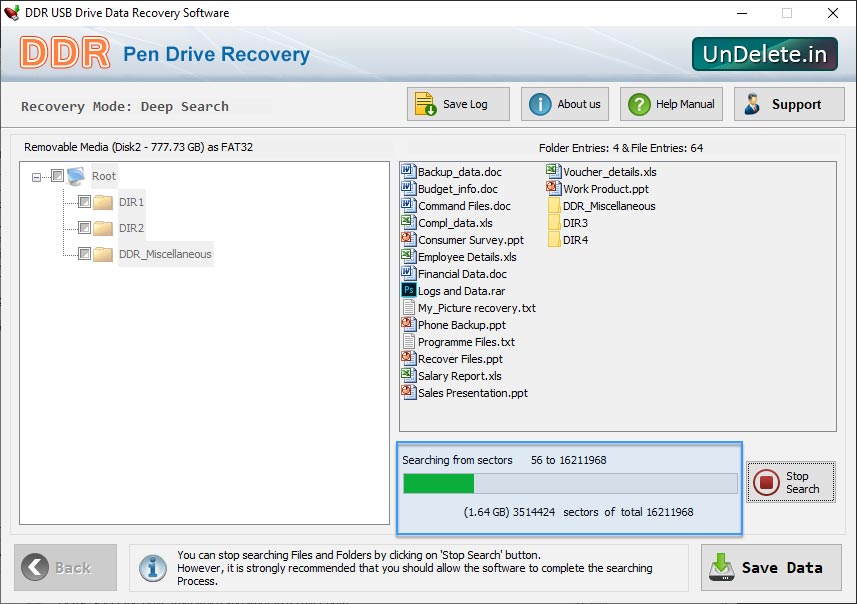Click the Voucher_details.xls file icon
Viewport: 857px width, 604px height.
(554, 171)
